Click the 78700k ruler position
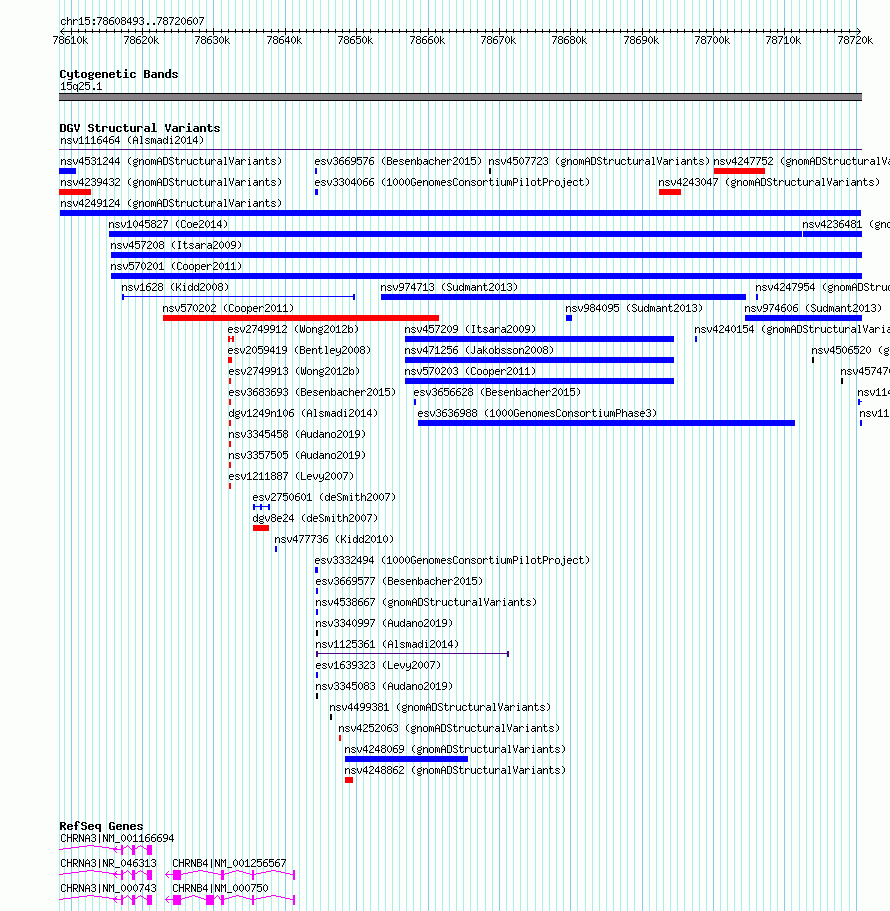Viewport: 890px width, 911px height. pyautogui.click(x=712, y=40)
